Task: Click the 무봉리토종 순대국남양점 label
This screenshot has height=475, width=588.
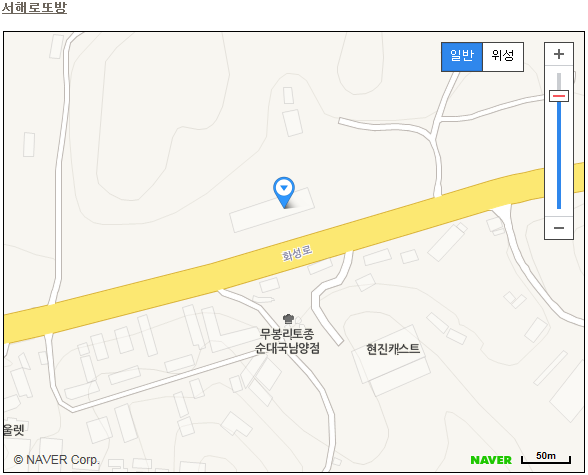Action: [287, 341]
